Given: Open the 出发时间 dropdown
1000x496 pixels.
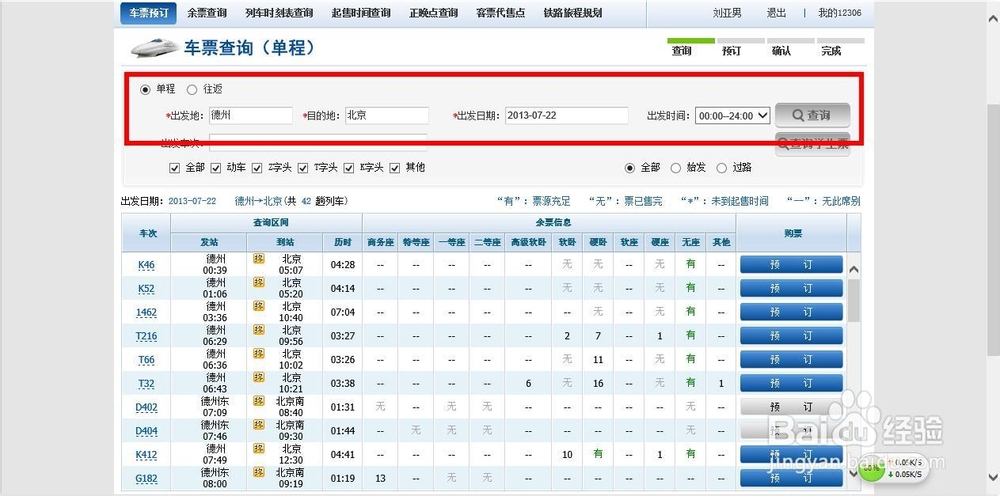Looking at the screenshot, I should [733, 116].
